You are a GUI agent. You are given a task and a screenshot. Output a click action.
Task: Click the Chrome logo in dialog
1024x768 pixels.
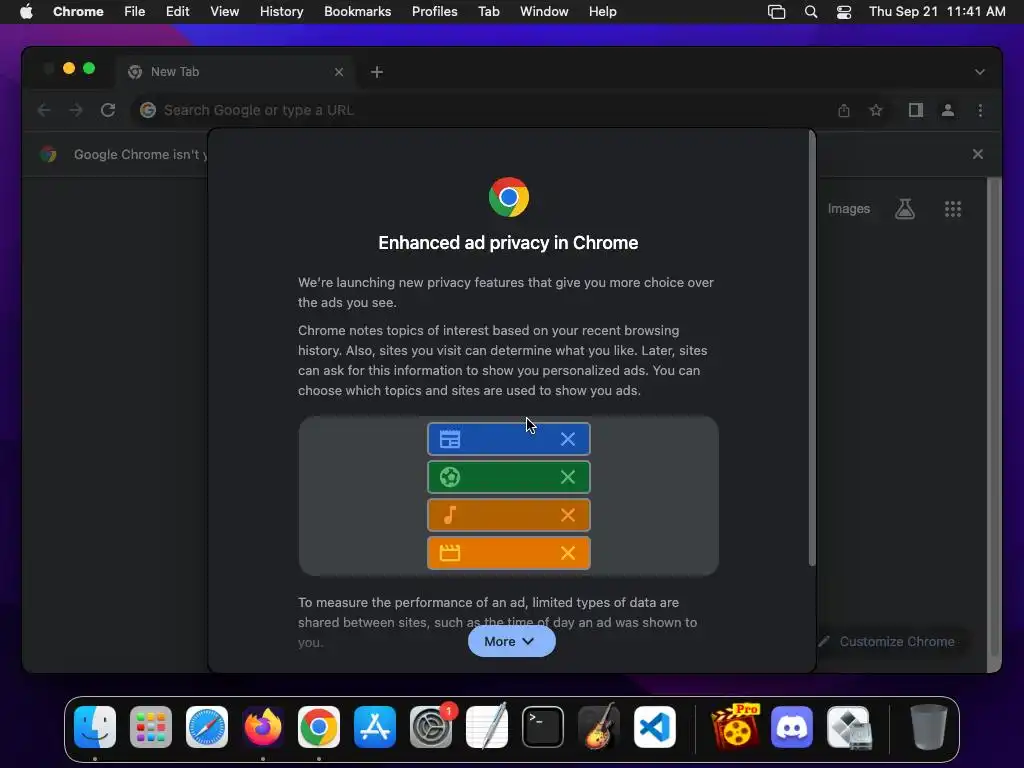[509, 197]
